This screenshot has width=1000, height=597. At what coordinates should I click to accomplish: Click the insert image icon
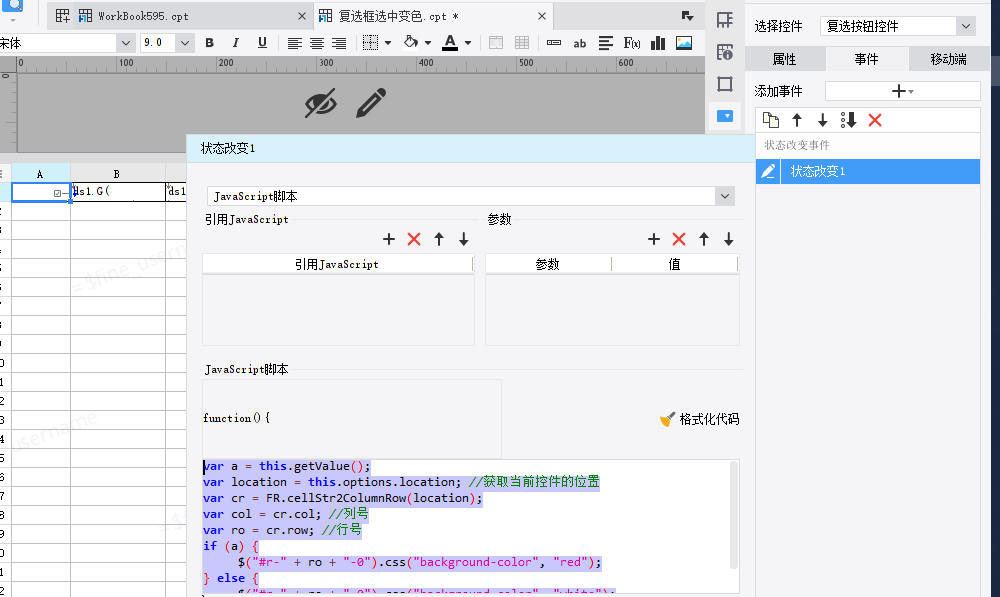coord(684,43)
